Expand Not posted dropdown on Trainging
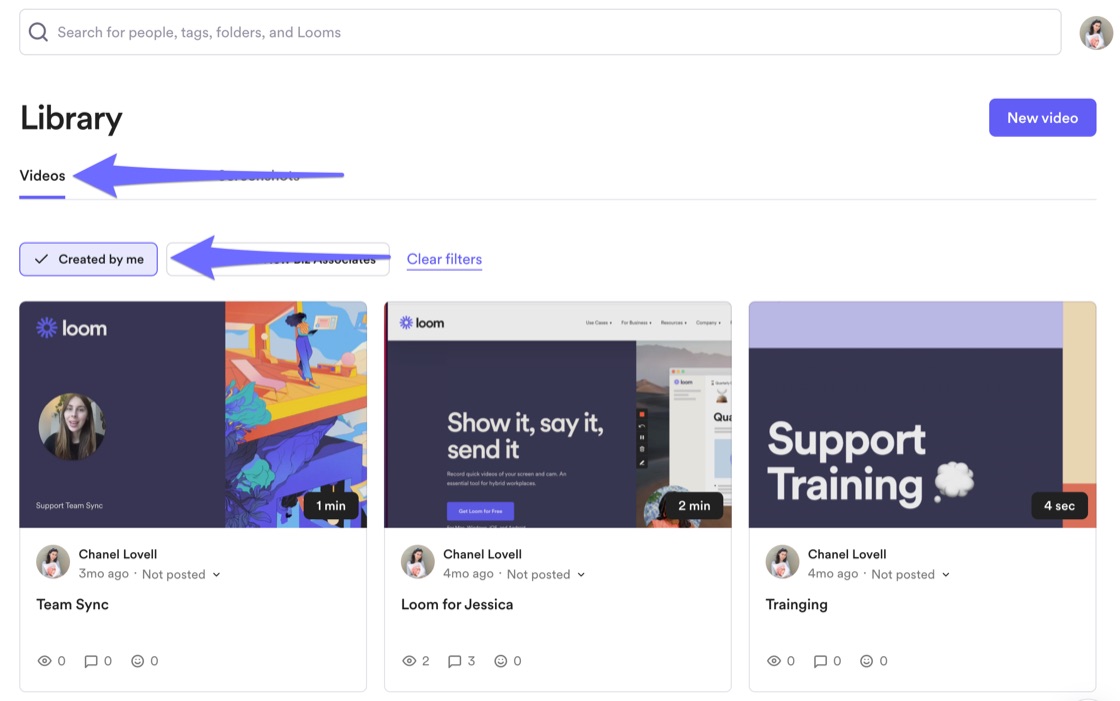The width and height of the screenshot is (1120, 701). pos(910,575)
